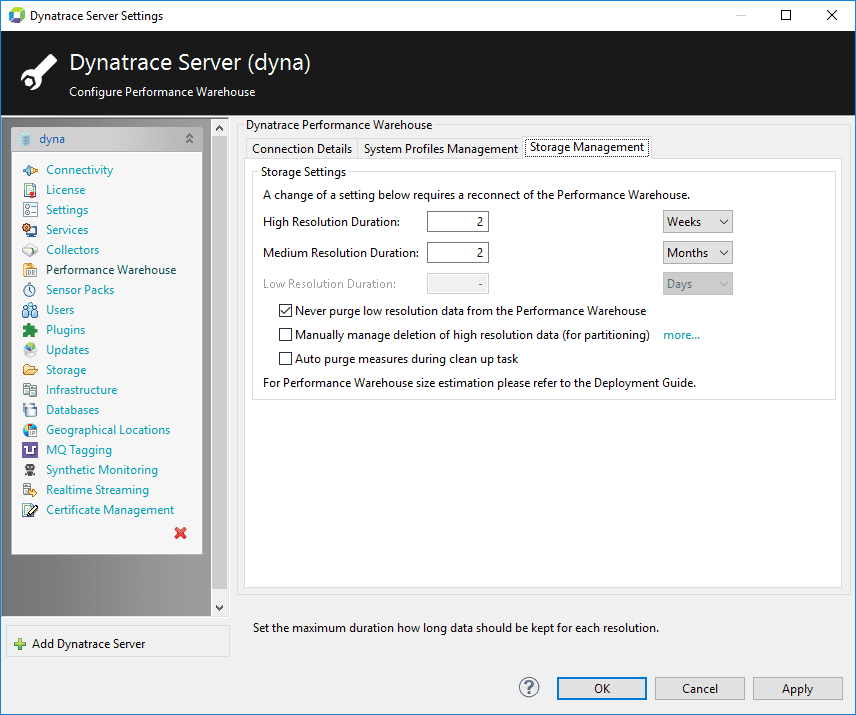This screenshot has width=856, height=715.
Task: Click the more... link
Action: pos(681,335)
